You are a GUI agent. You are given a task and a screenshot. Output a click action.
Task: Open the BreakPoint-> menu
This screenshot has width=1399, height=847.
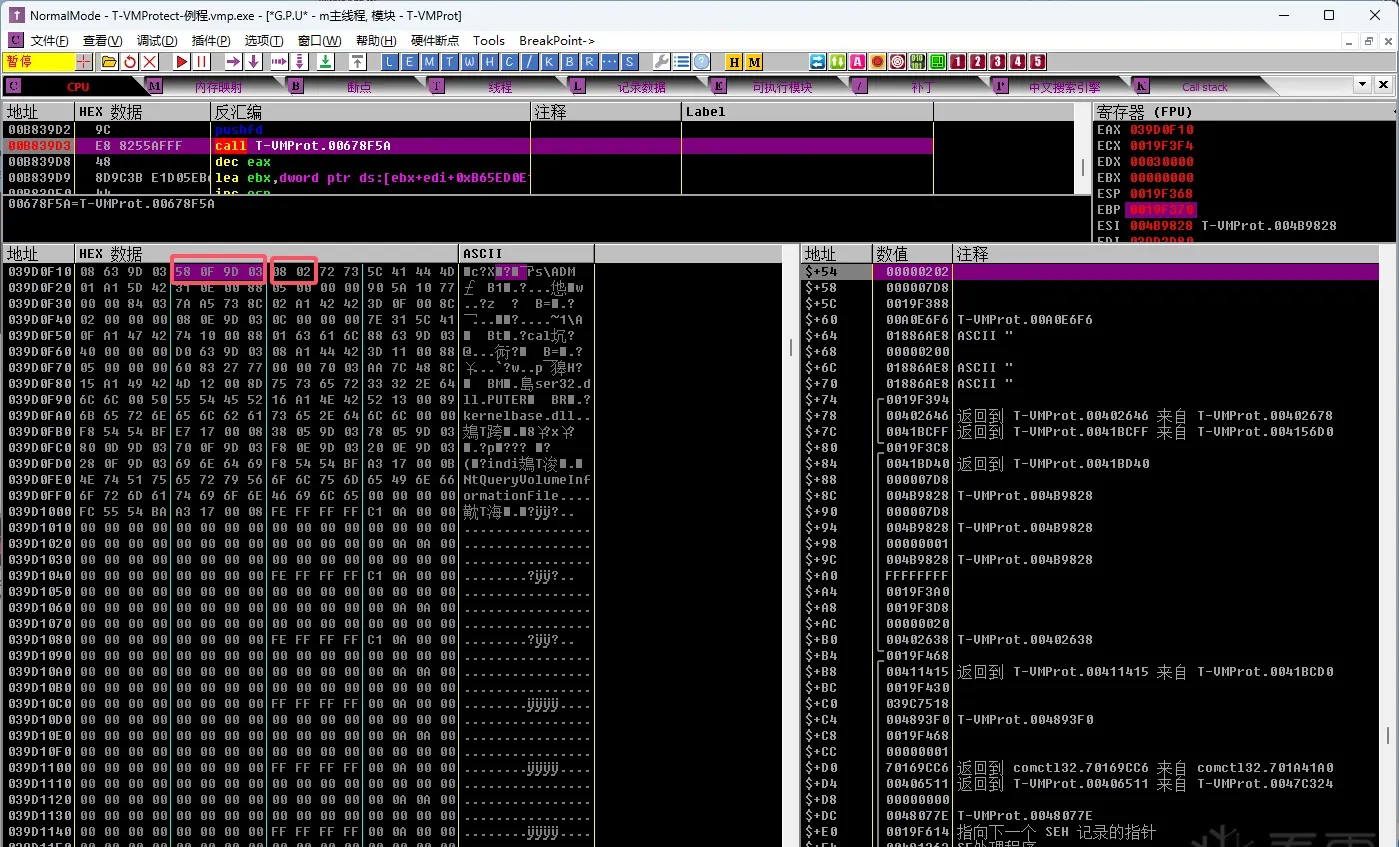point(557,40)
